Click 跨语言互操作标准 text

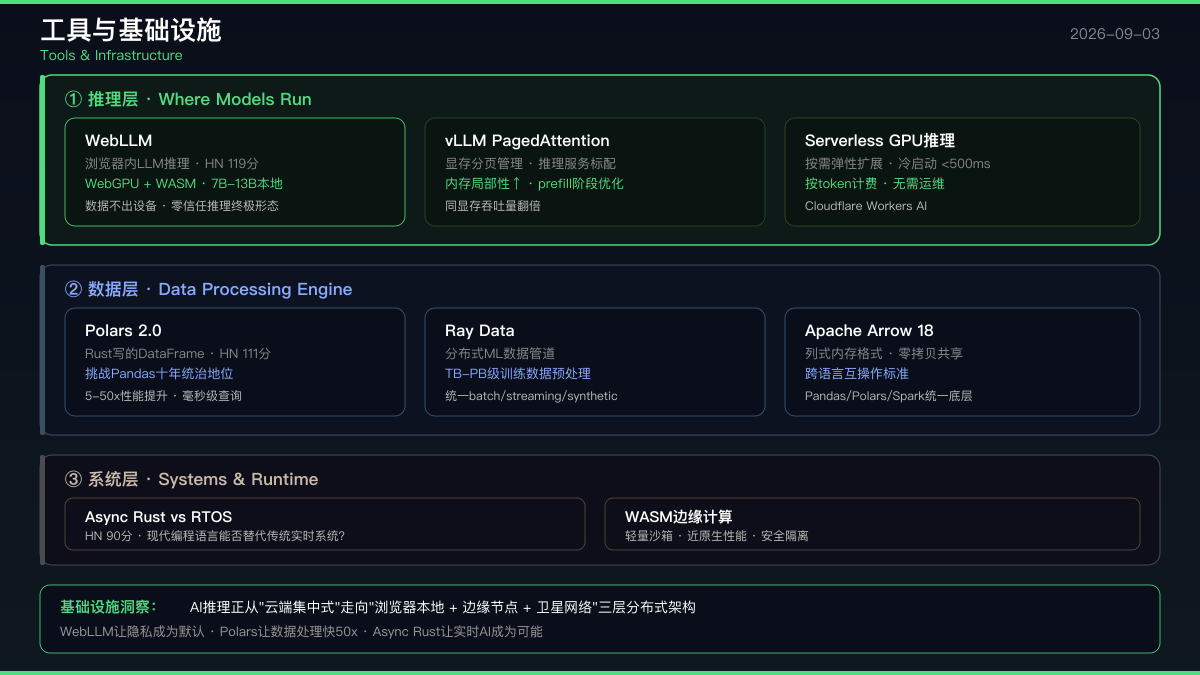857,374
